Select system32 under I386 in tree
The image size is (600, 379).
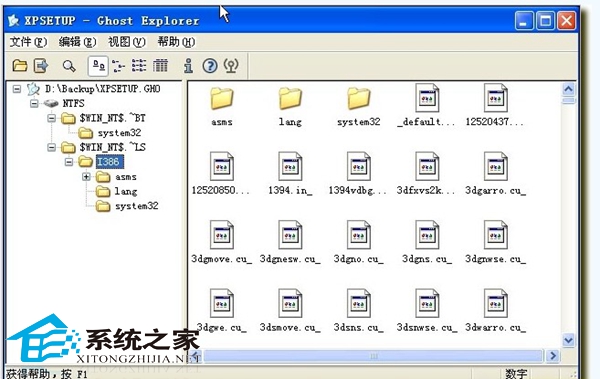137,206
